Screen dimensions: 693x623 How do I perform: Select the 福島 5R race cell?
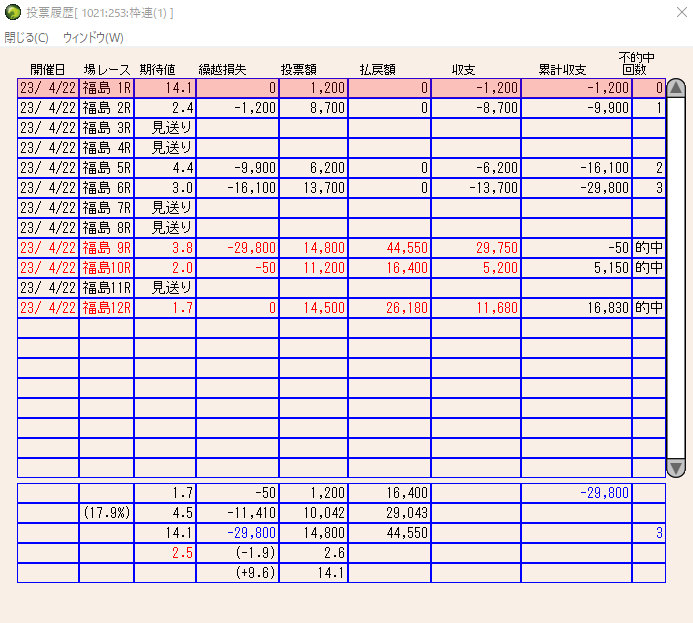(107, 168)
